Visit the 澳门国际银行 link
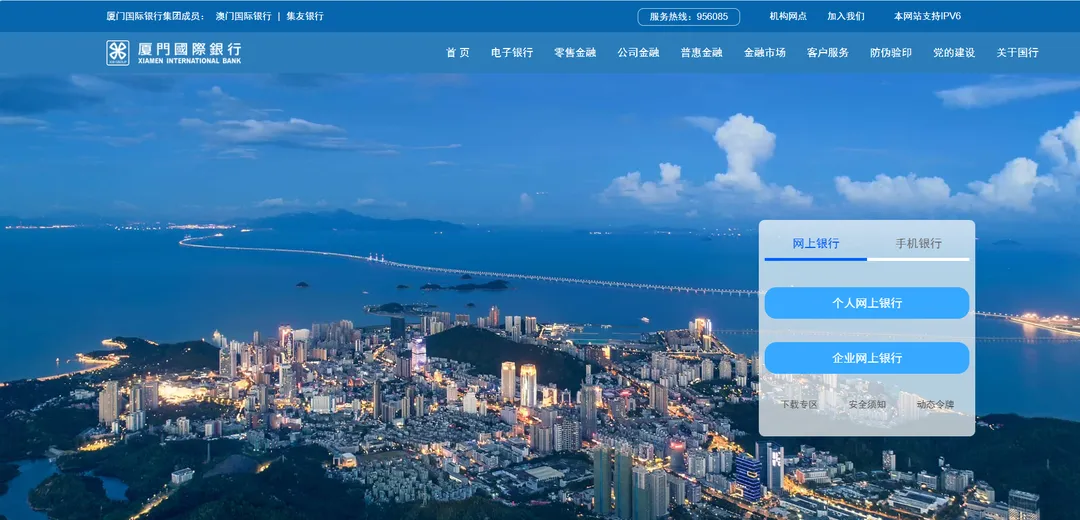 pyautogui.click(x=243, y=16)
